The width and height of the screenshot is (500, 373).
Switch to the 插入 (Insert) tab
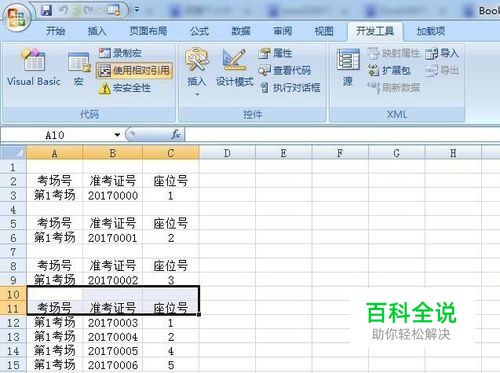point(97,31)
